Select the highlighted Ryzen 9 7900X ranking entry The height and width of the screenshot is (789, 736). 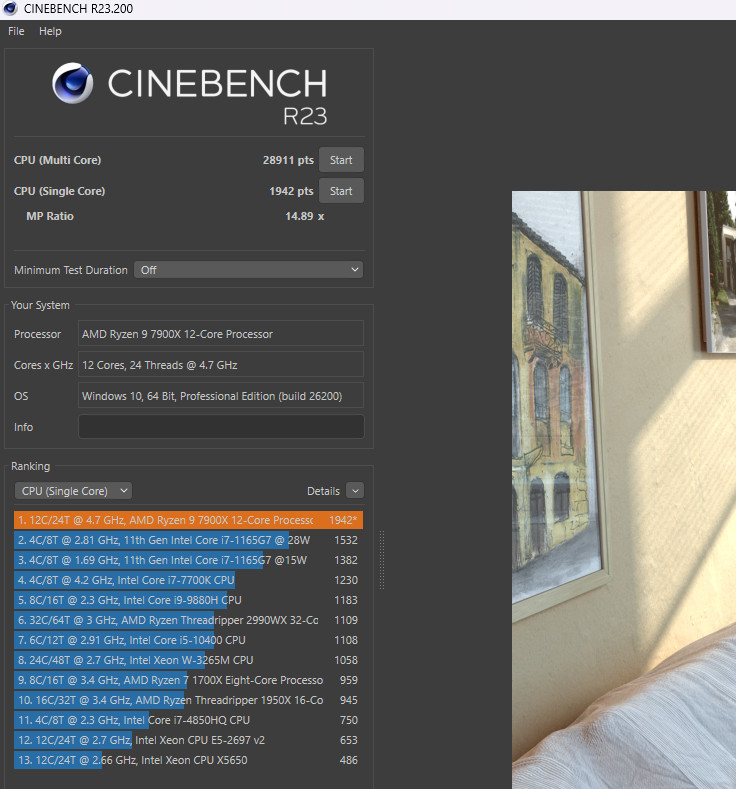[x=188, y=520]
